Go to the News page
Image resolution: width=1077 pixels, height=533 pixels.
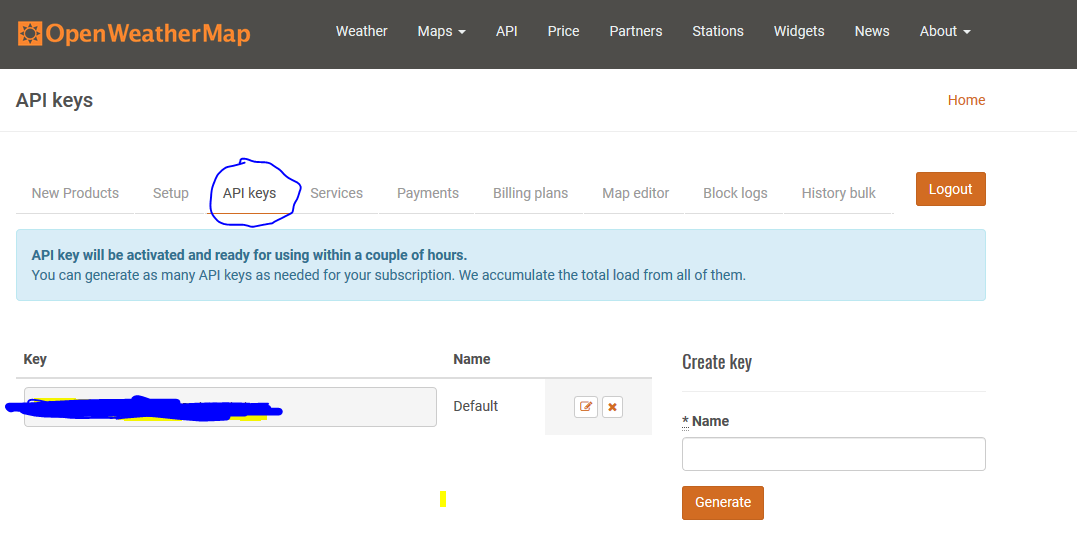872,32
